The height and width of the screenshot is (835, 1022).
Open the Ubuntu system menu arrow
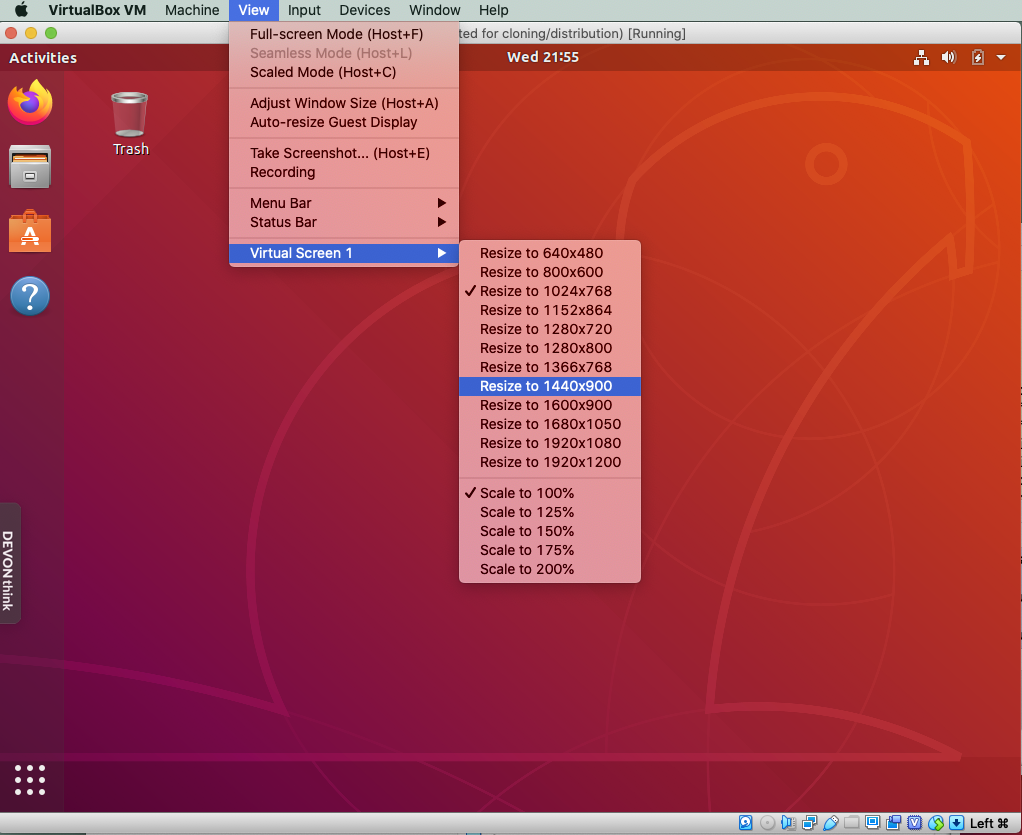[x=1001, y=58]
